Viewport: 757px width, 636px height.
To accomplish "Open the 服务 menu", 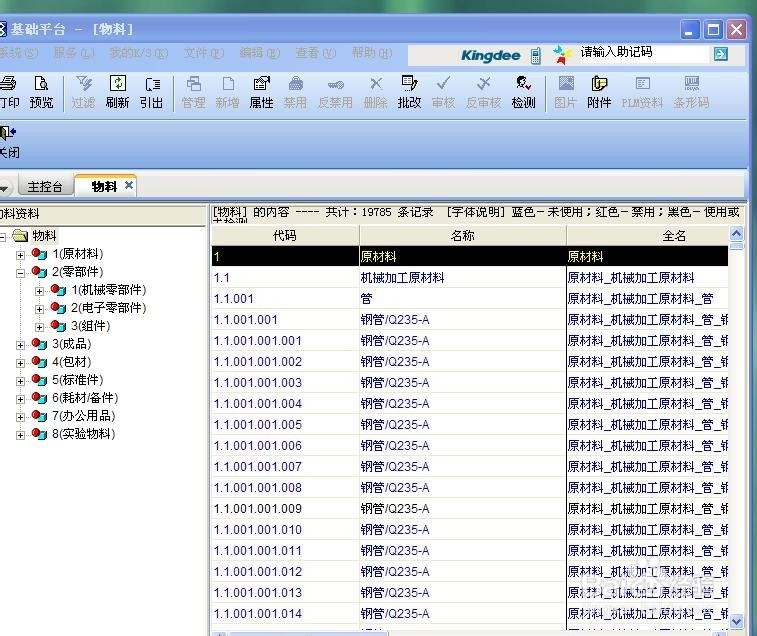I will click(x=73, y=53).
